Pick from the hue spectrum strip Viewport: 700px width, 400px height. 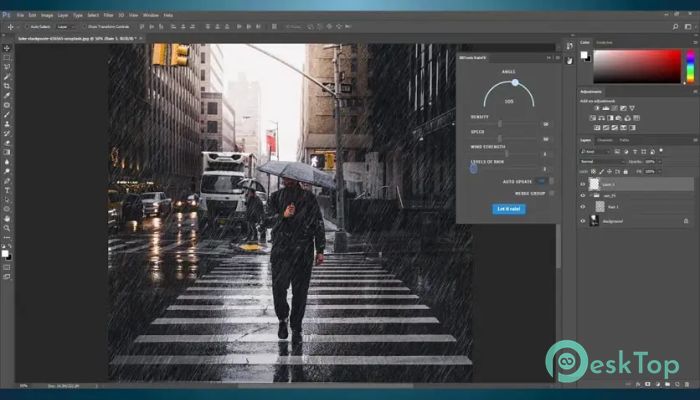[x=691, y=66]
